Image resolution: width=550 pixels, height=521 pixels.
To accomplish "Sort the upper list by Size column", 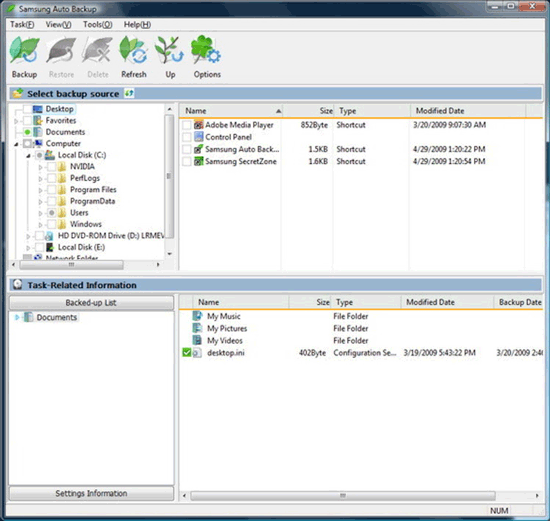I will [308, 111].
